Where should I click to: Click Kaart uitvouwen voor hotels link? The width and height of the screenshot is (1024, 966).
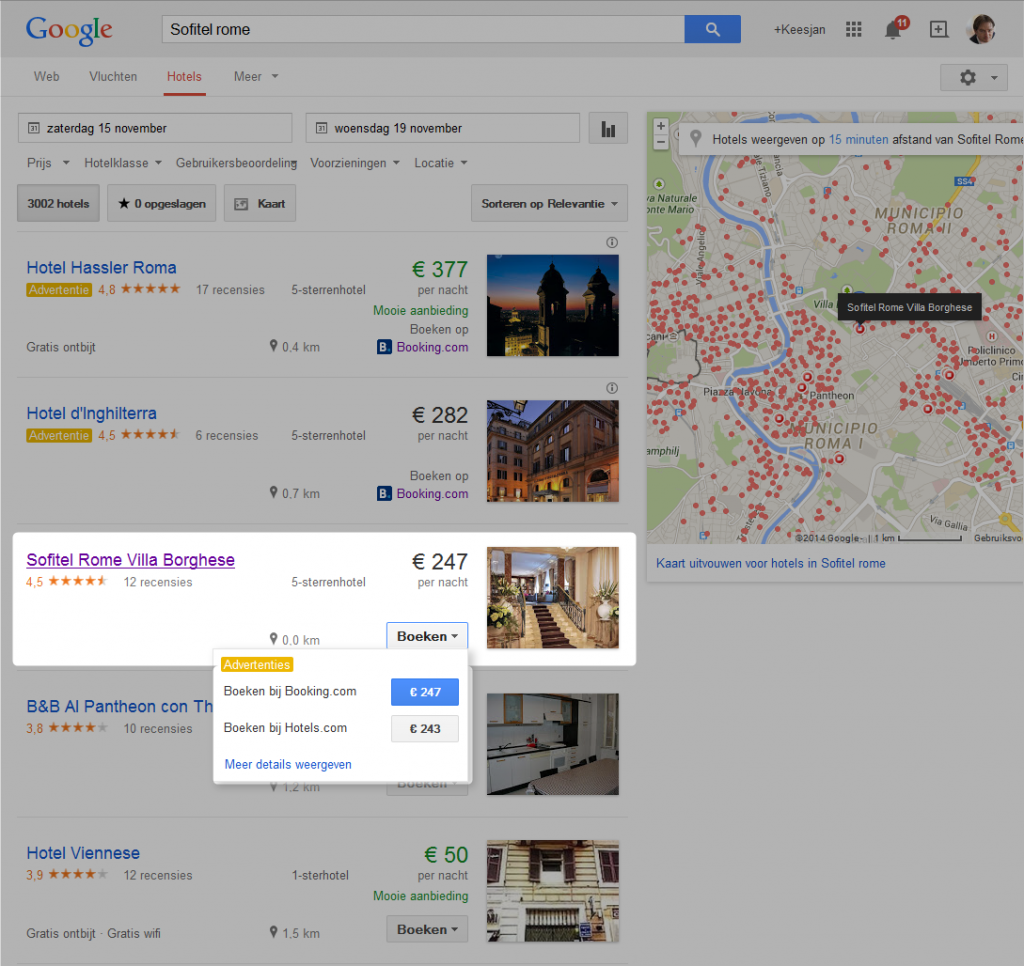771,563
